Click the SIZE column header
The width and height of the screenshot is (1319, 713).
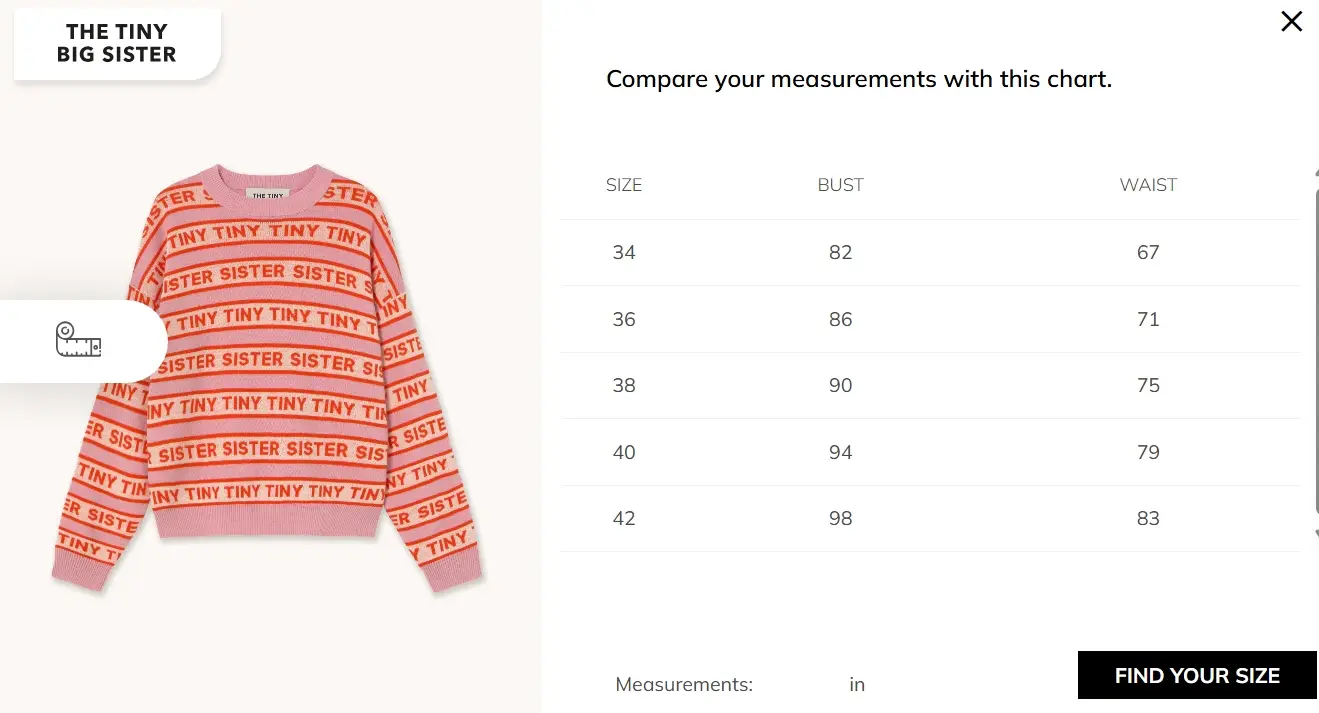coord(624,185)
